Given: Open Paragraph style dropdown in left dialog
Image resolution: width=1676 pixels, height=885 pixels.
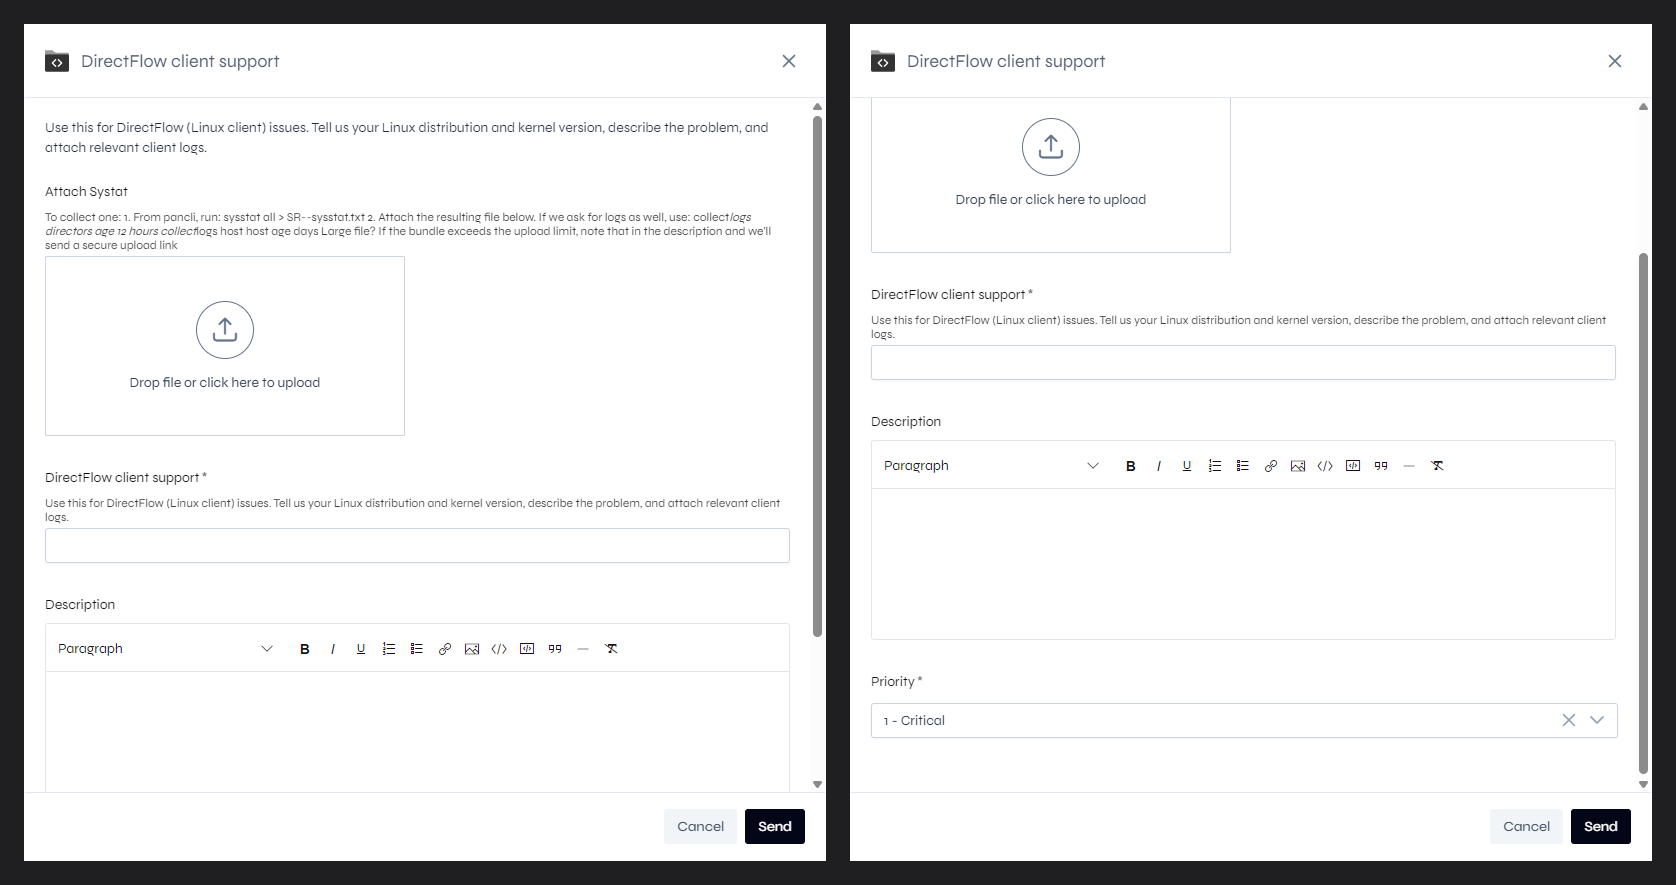Looking at the screenshot, I should [165, 649].
